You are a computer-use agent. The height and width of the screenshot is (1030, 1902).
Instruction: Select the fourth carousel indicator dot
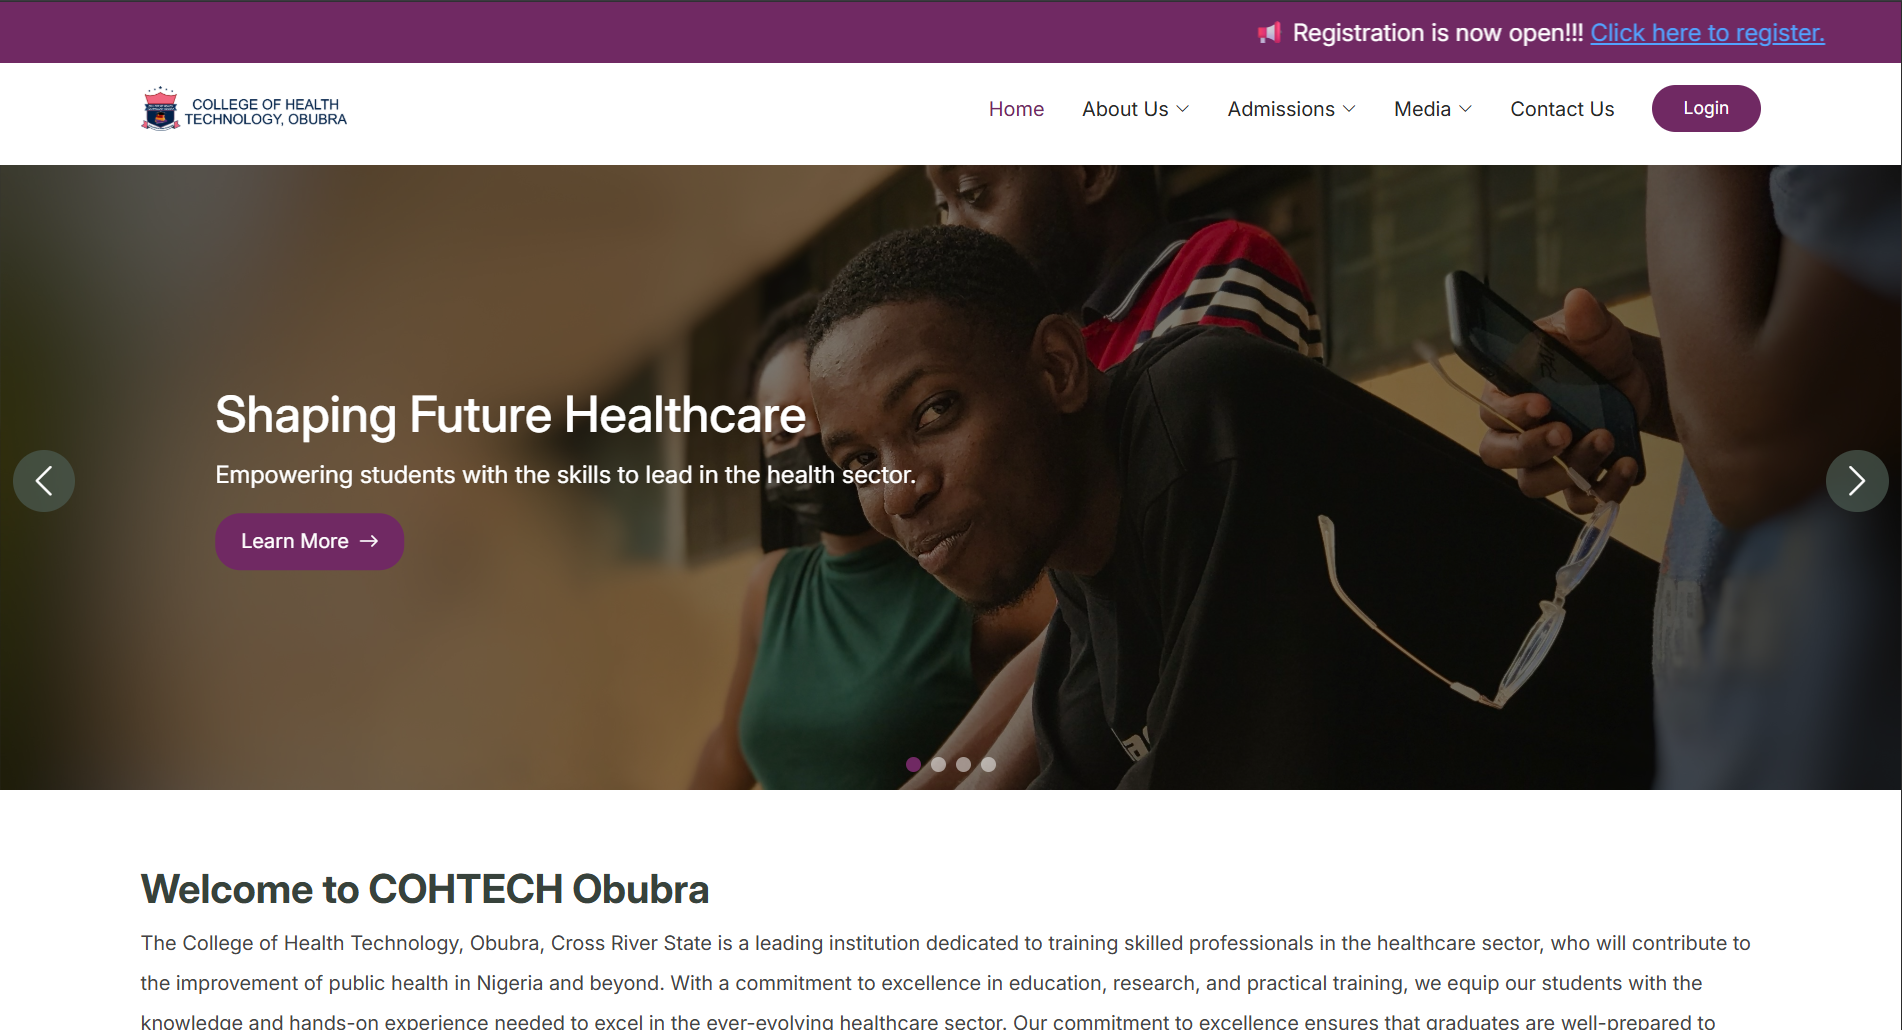pyautogui.click(x=988, y=764)
